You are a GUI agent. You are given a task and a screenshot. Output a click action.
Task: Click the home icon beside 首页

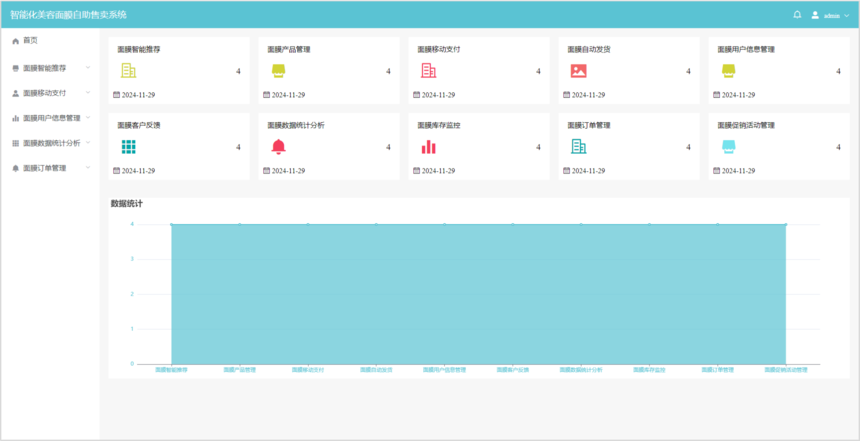(x=15, y=41)
